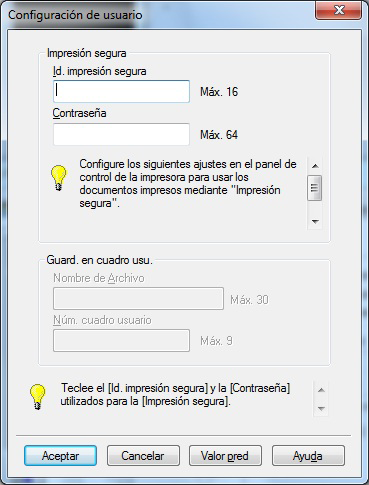Open help via the Ayuda button
The height and width of the screenshot is (485, 369).
(308, 456)
